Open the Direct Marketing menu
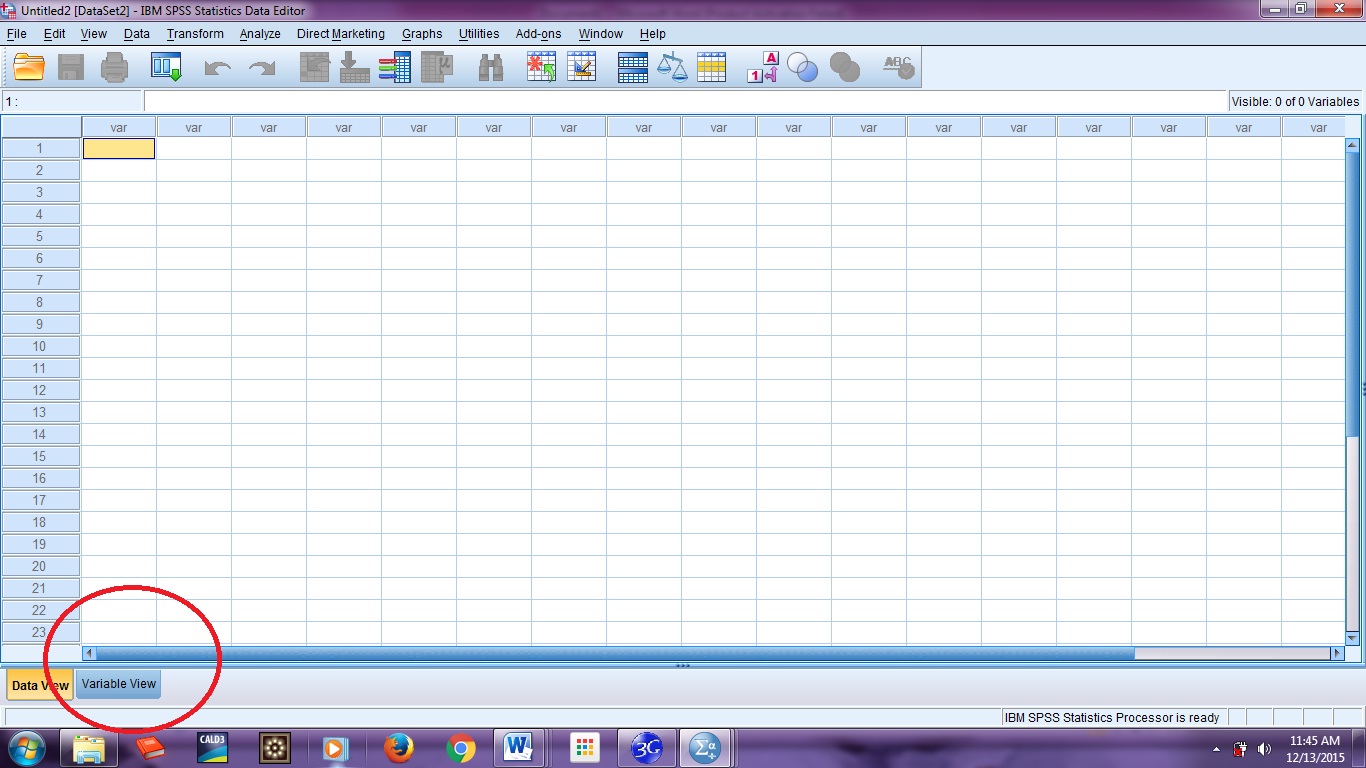The image size is (1366, 768). (x=341, y=34)
